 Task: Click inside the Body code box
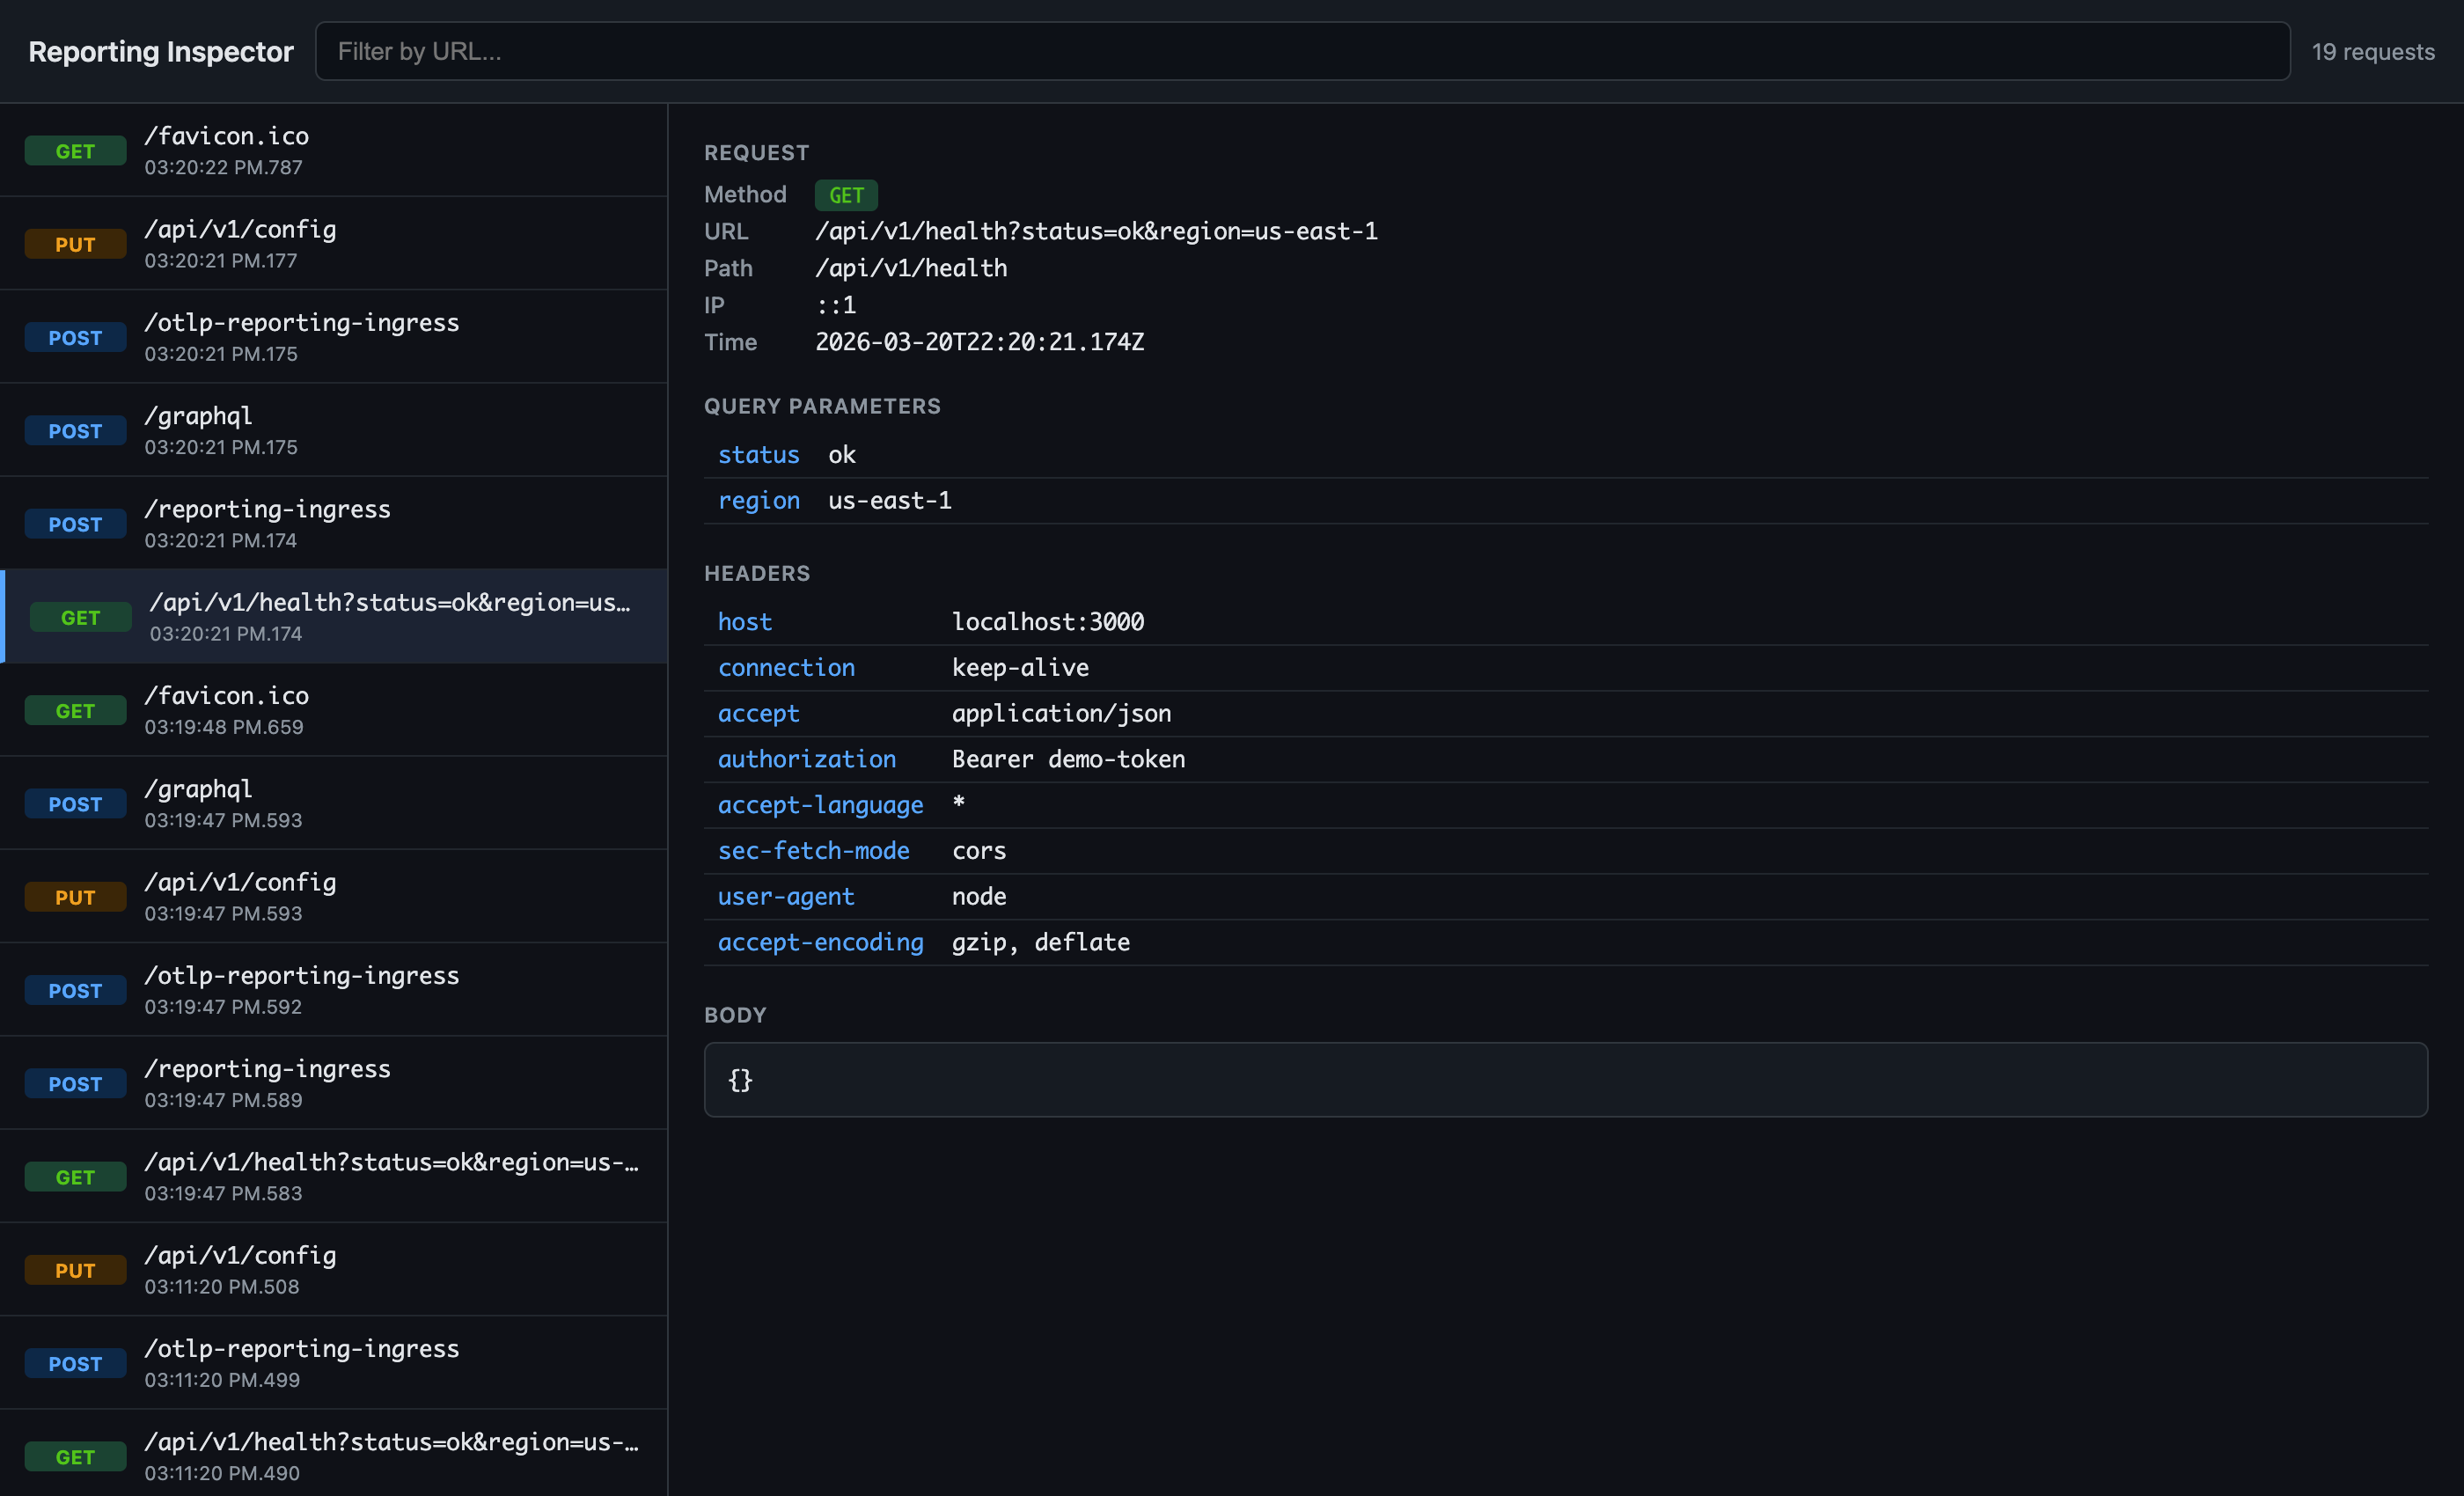(x=1564, y=1080)
